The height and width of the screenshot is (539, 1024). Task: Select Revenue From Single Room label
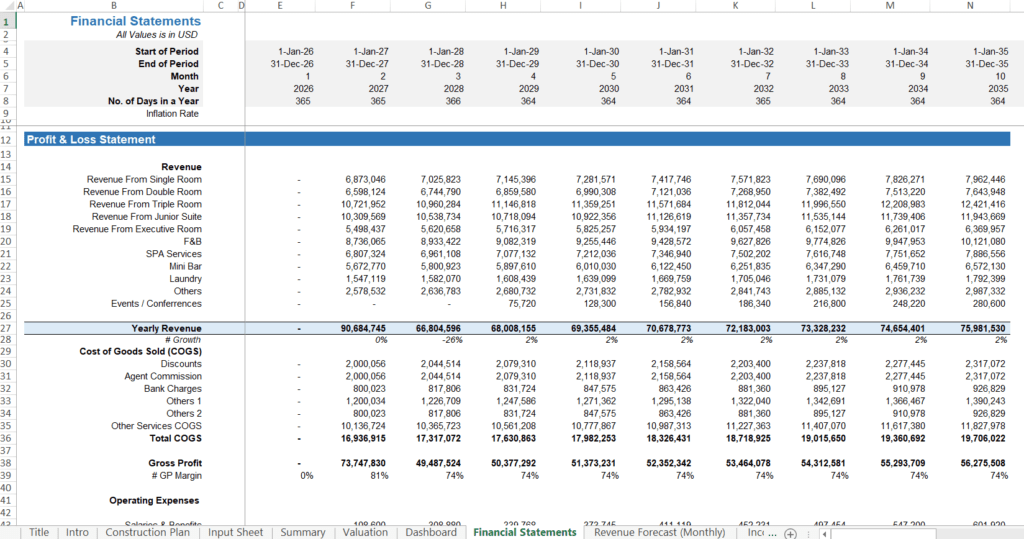(144, 179)
